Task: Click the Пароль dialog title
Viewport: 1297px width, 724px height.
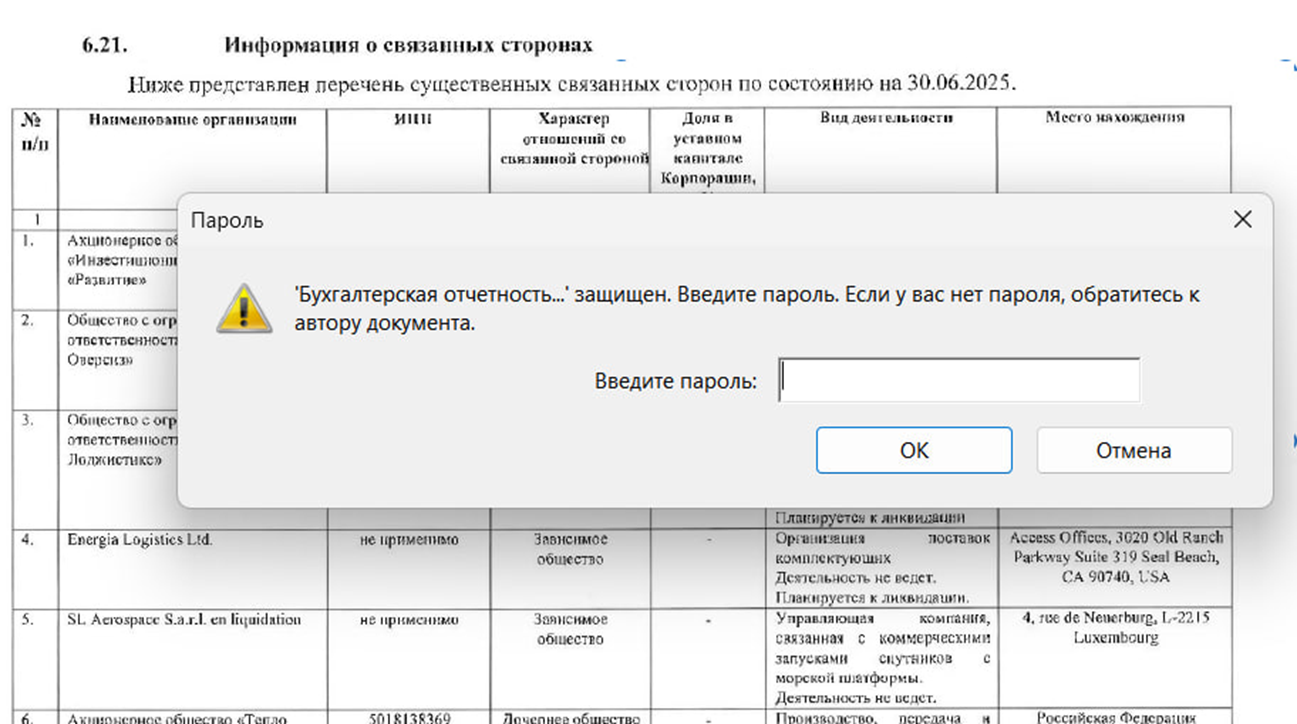Action: point(227,221)
